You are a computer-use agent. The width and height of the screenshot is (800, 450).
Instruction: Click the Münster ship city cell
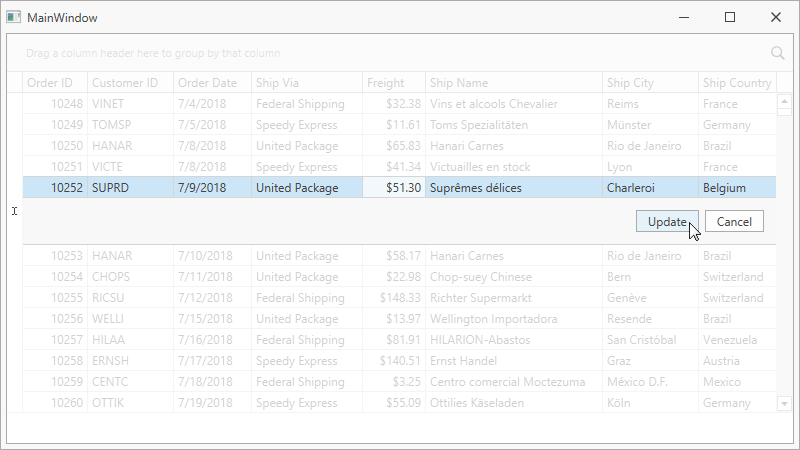(x=651, y=125)
